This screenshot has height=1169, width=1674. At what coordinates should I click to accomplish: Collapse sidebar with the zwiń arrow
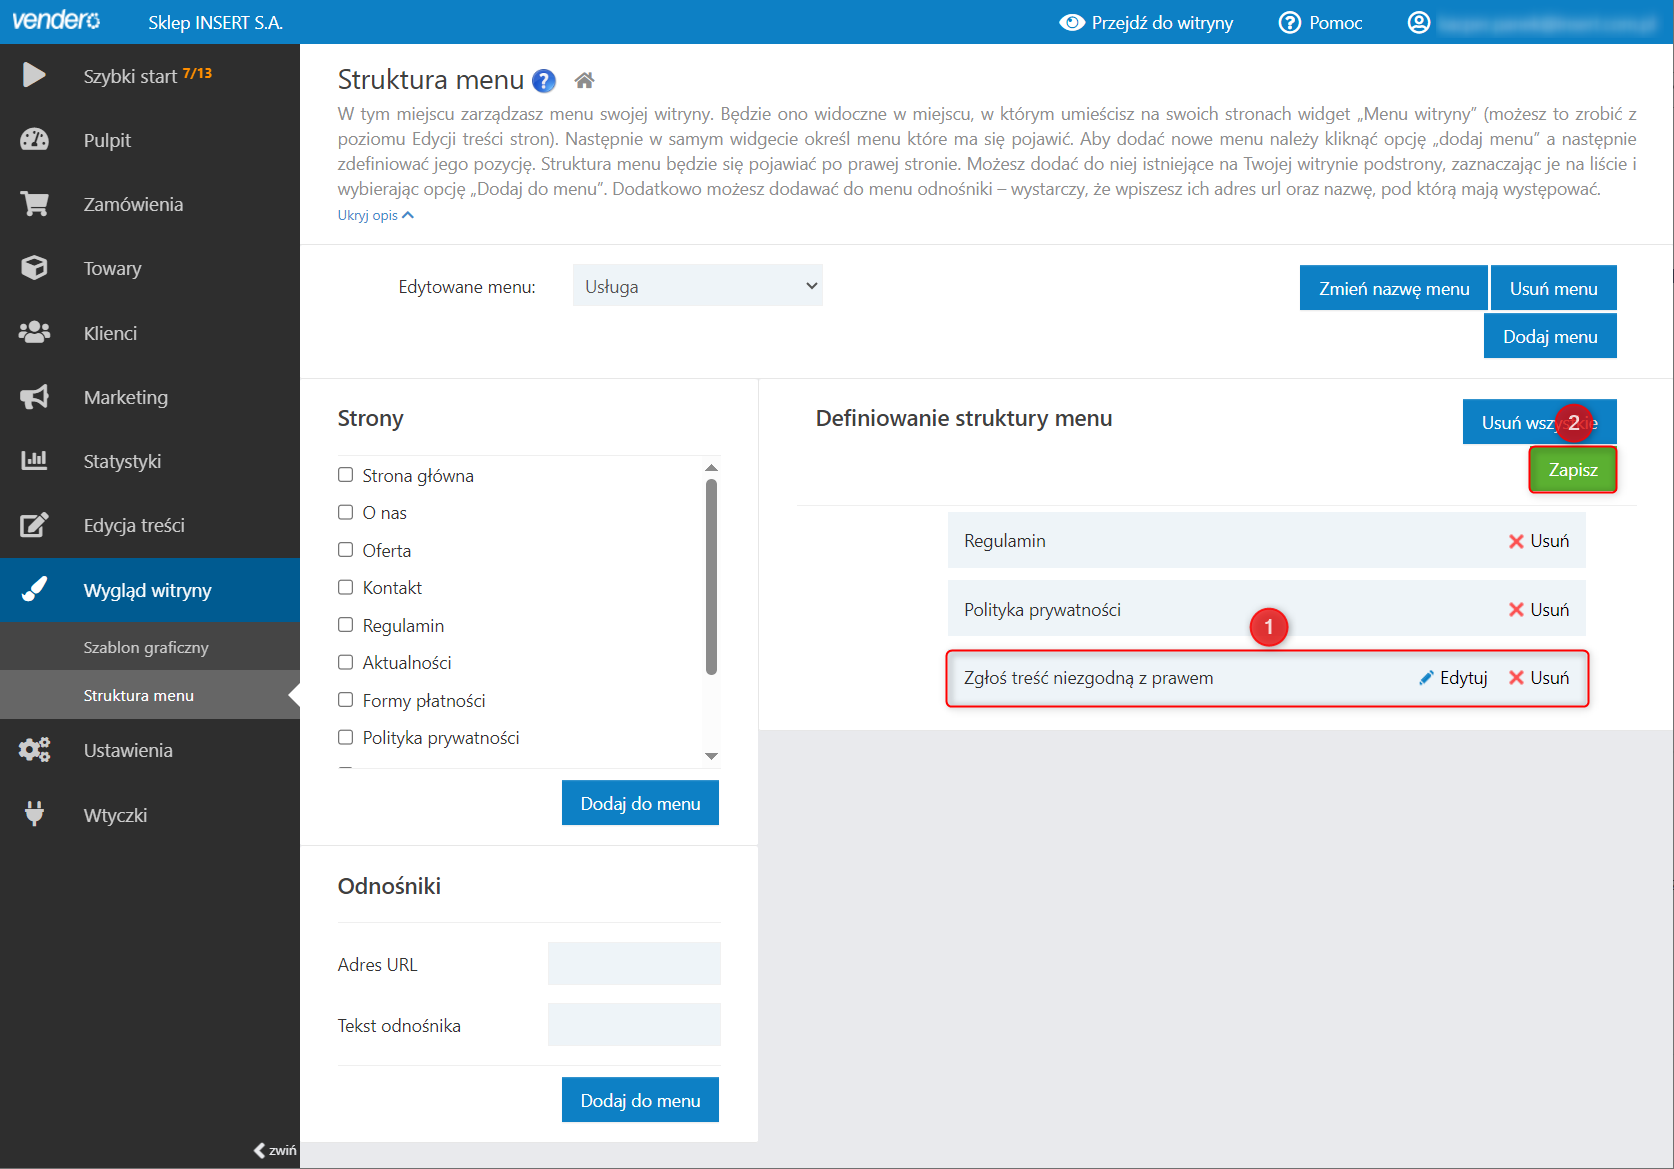coord(274,1150)
